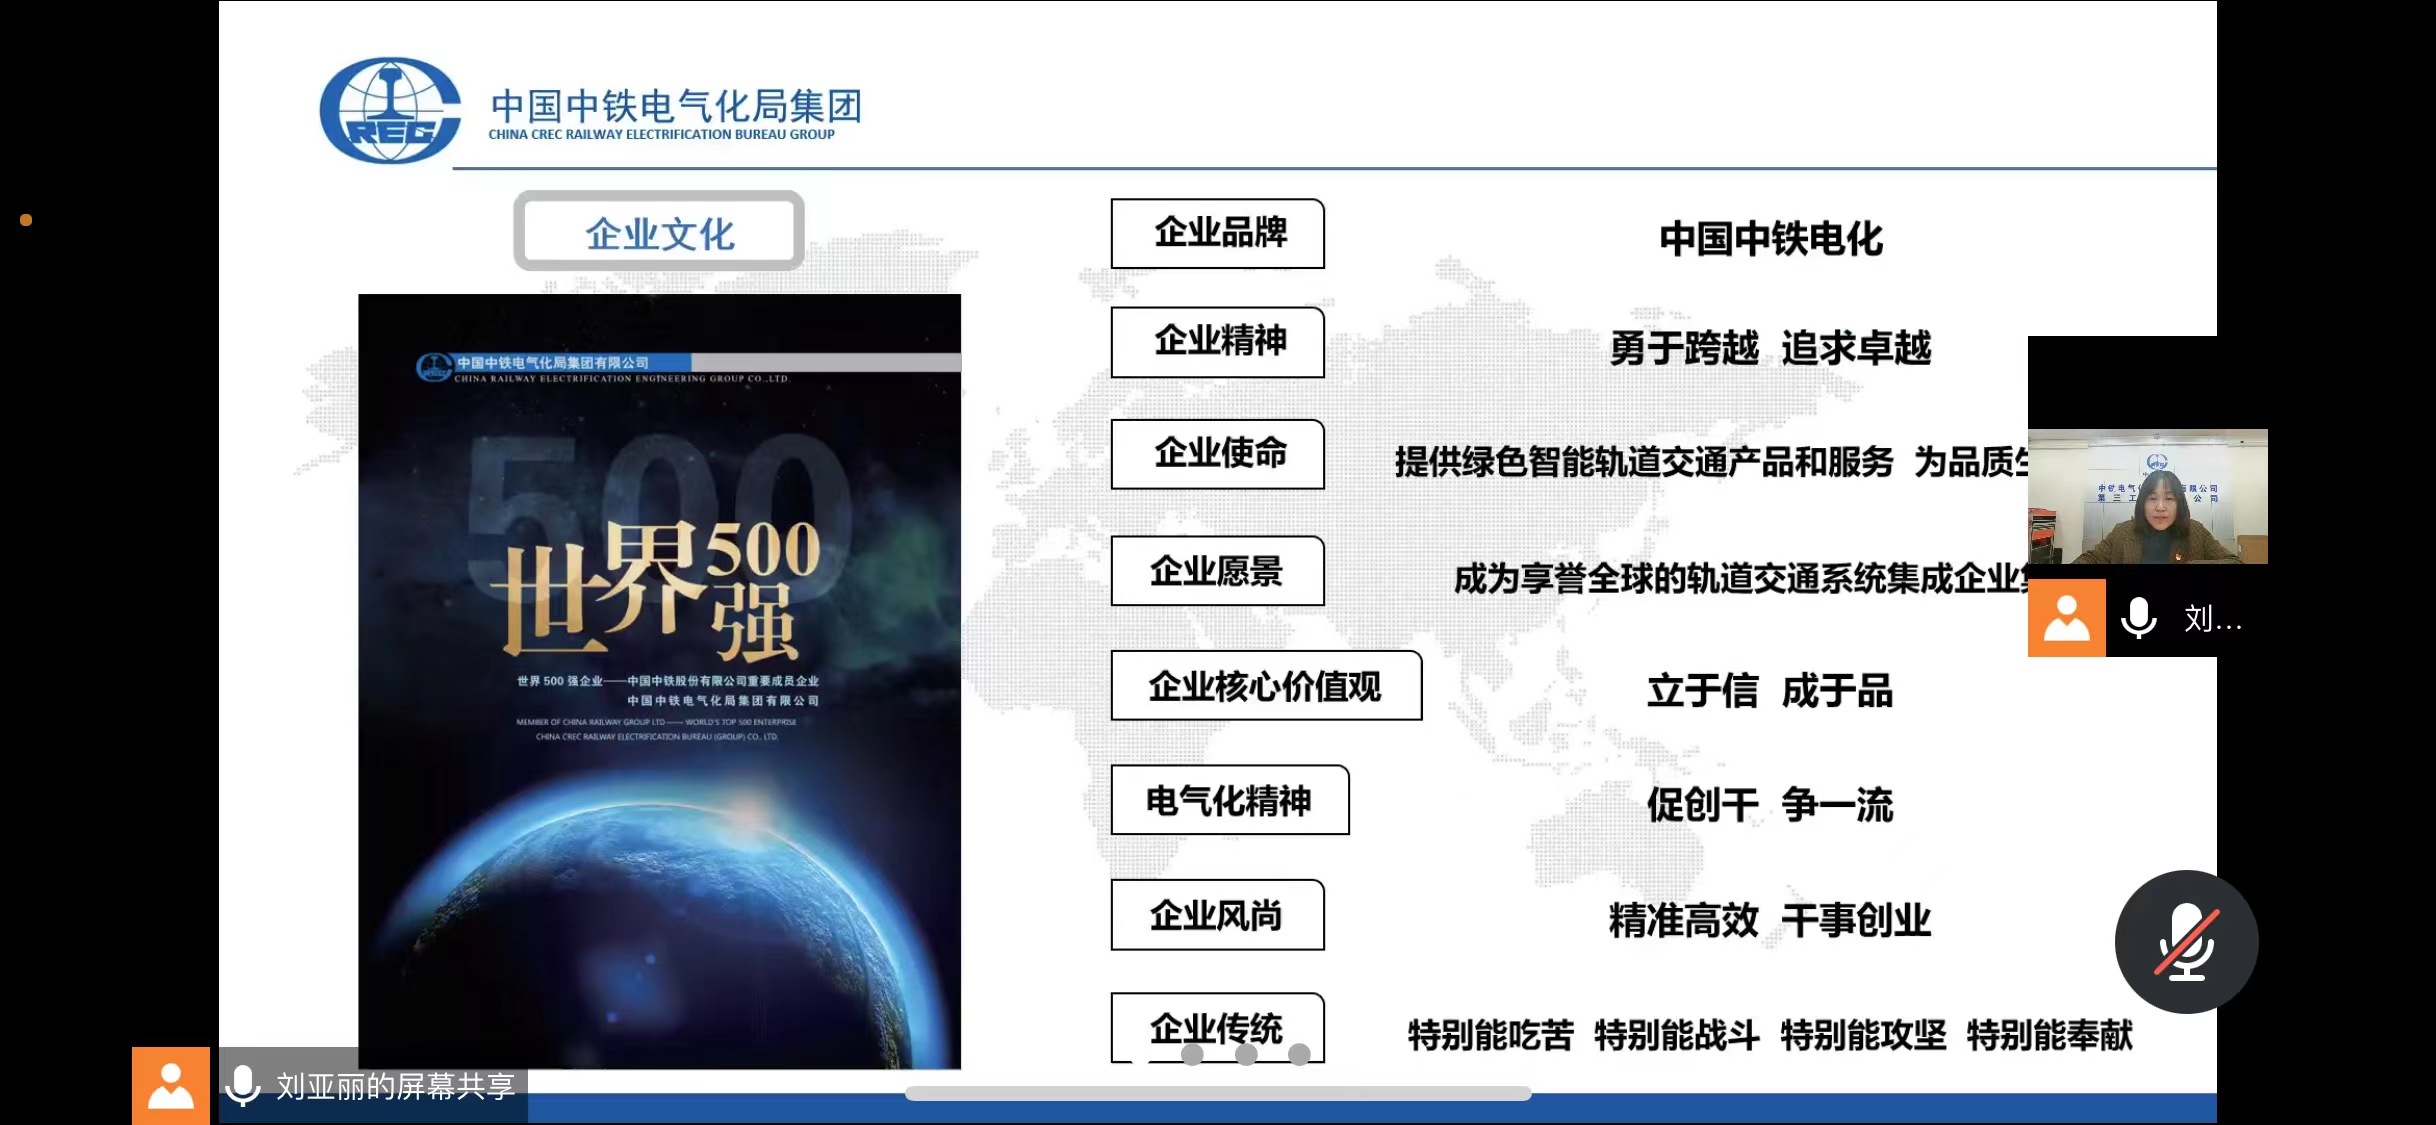Open the speaker's video thumbnail
This screenshot has width=2436, height=1125.
pos(2147,497)
